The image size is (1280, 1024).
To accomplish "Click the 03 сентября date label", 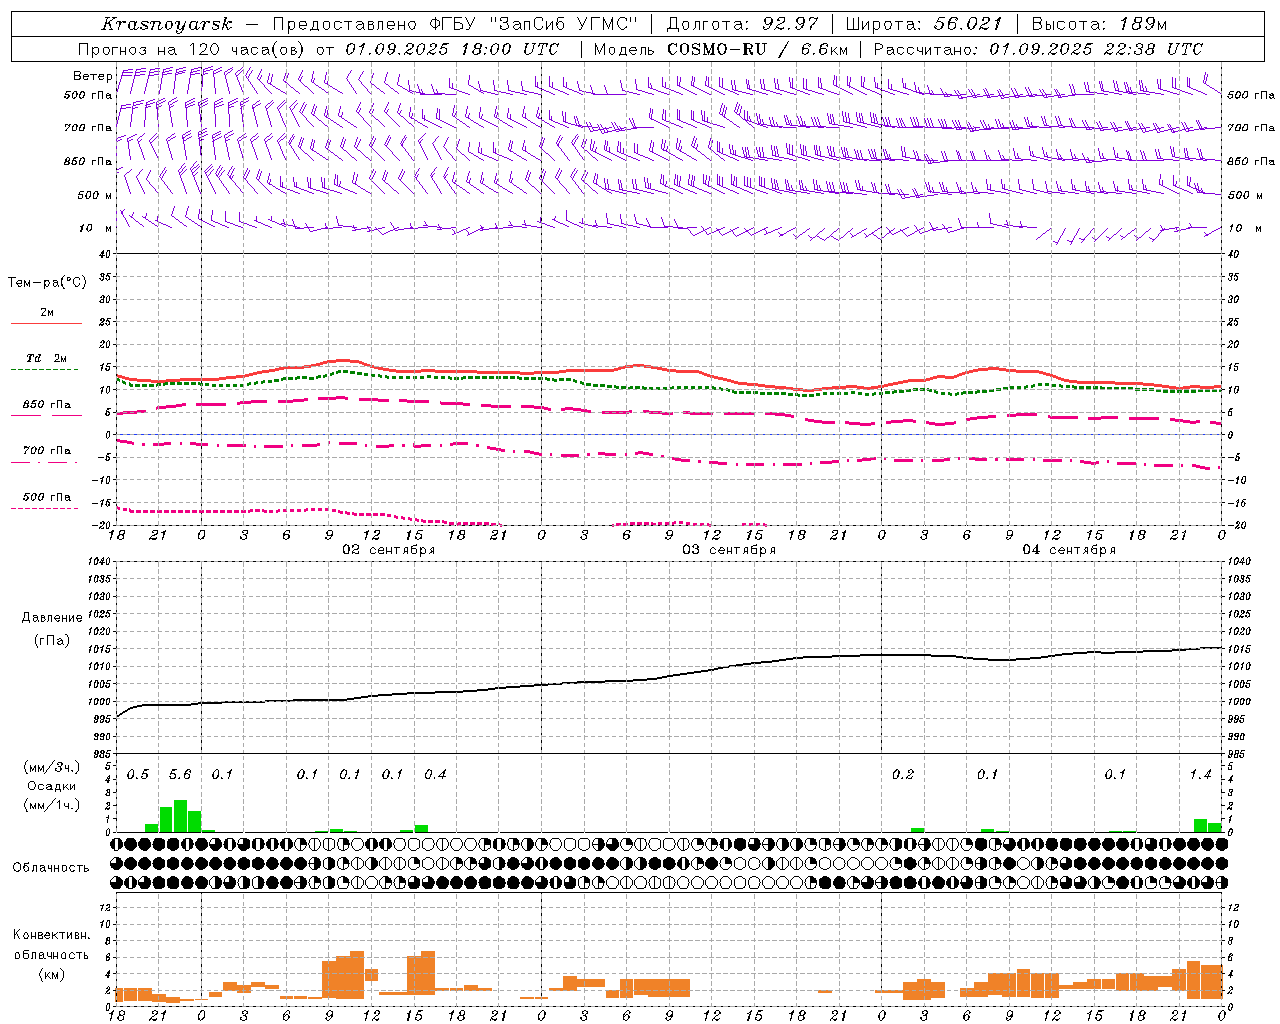I will pyautogui.click(x=729, y=549).
